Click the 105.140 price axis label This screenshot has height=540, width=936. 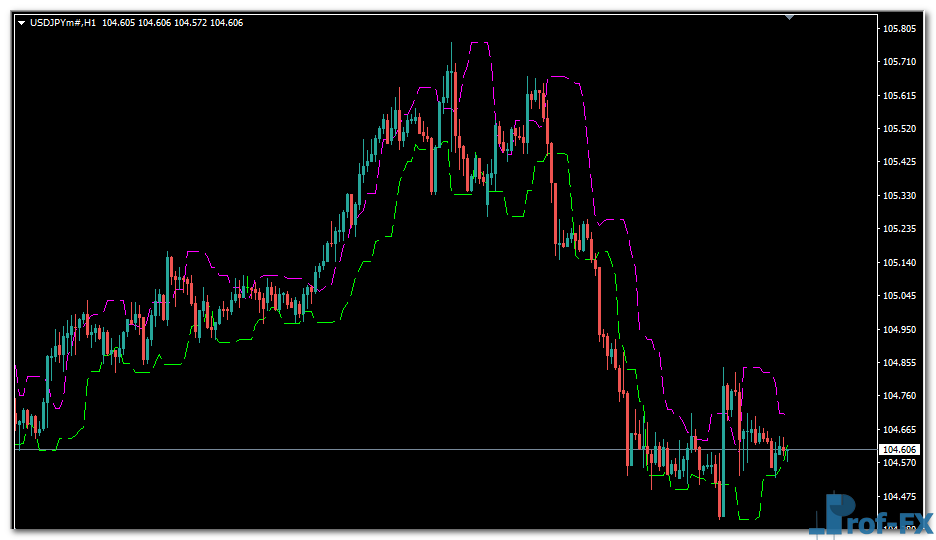pyautogui.click(x=899, y=263)
